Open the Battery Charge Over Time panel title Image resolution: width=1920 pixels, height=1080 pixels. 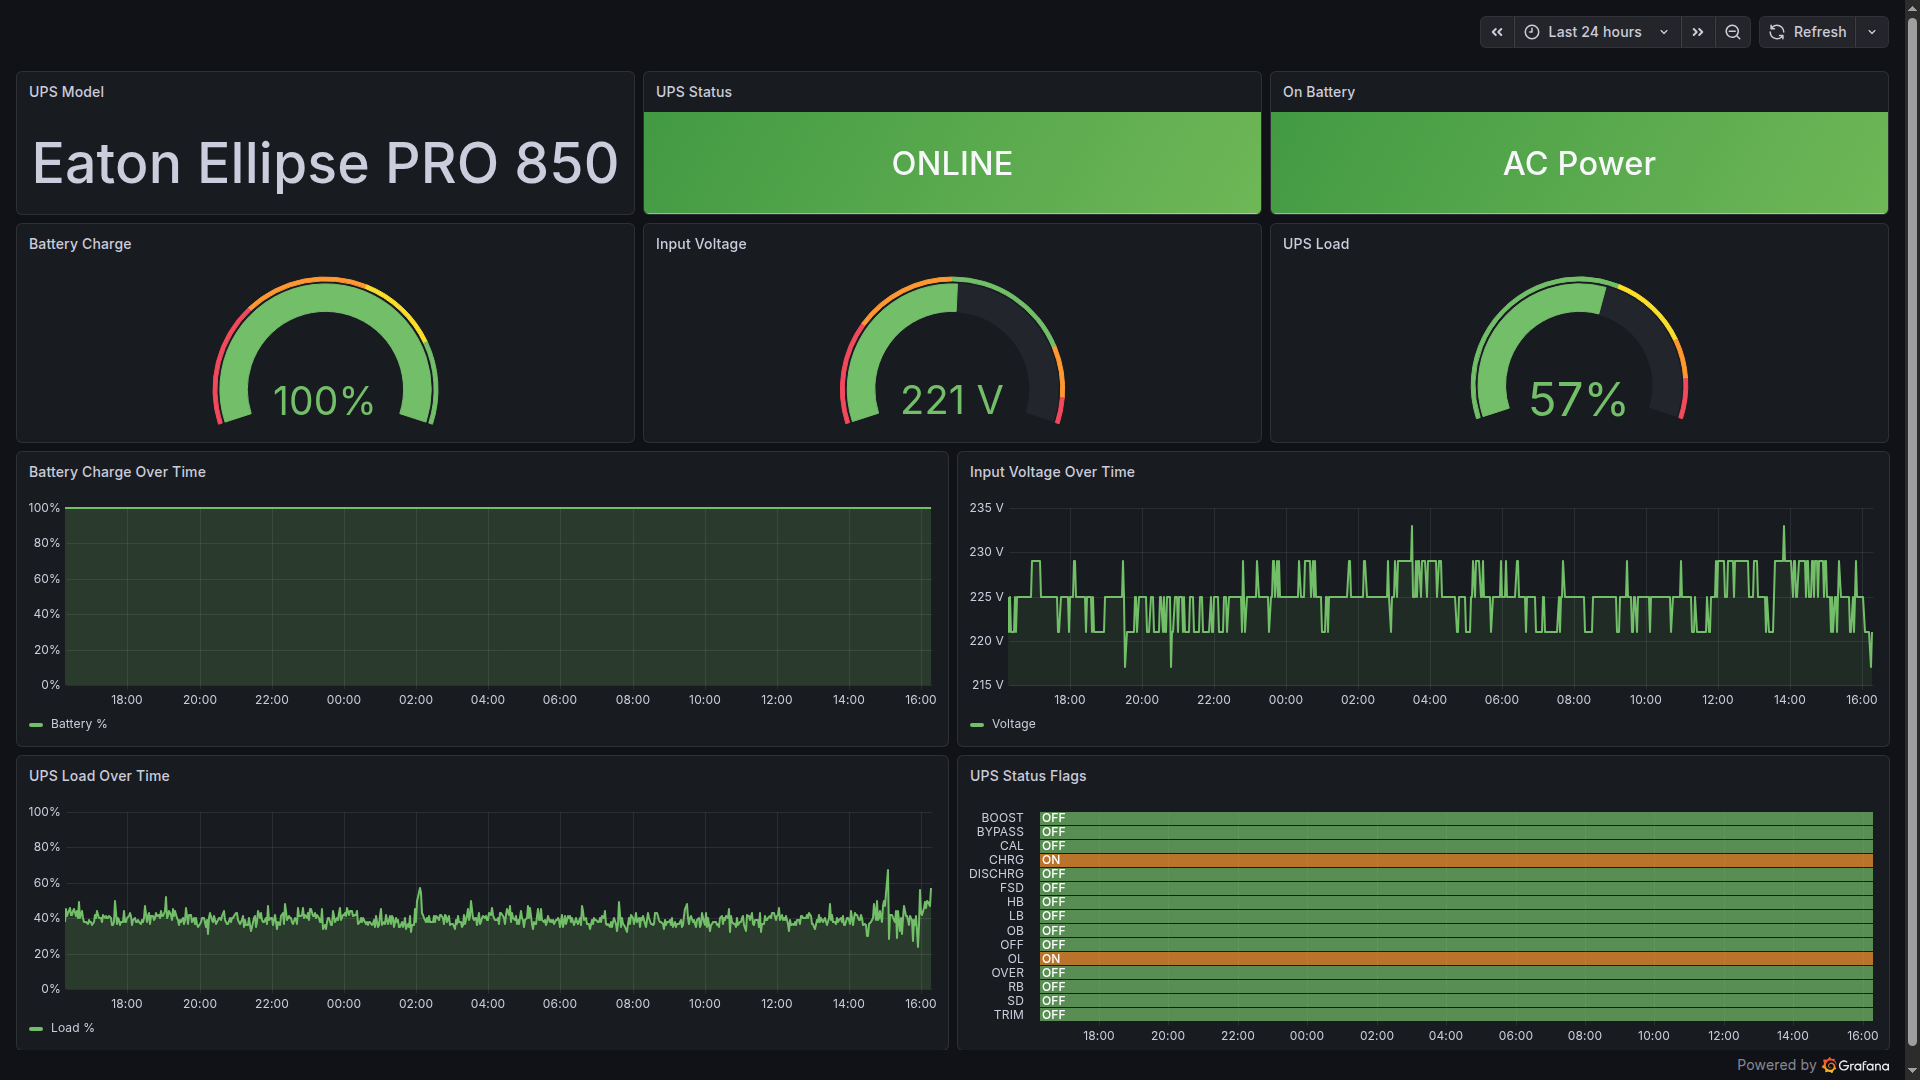117,472
